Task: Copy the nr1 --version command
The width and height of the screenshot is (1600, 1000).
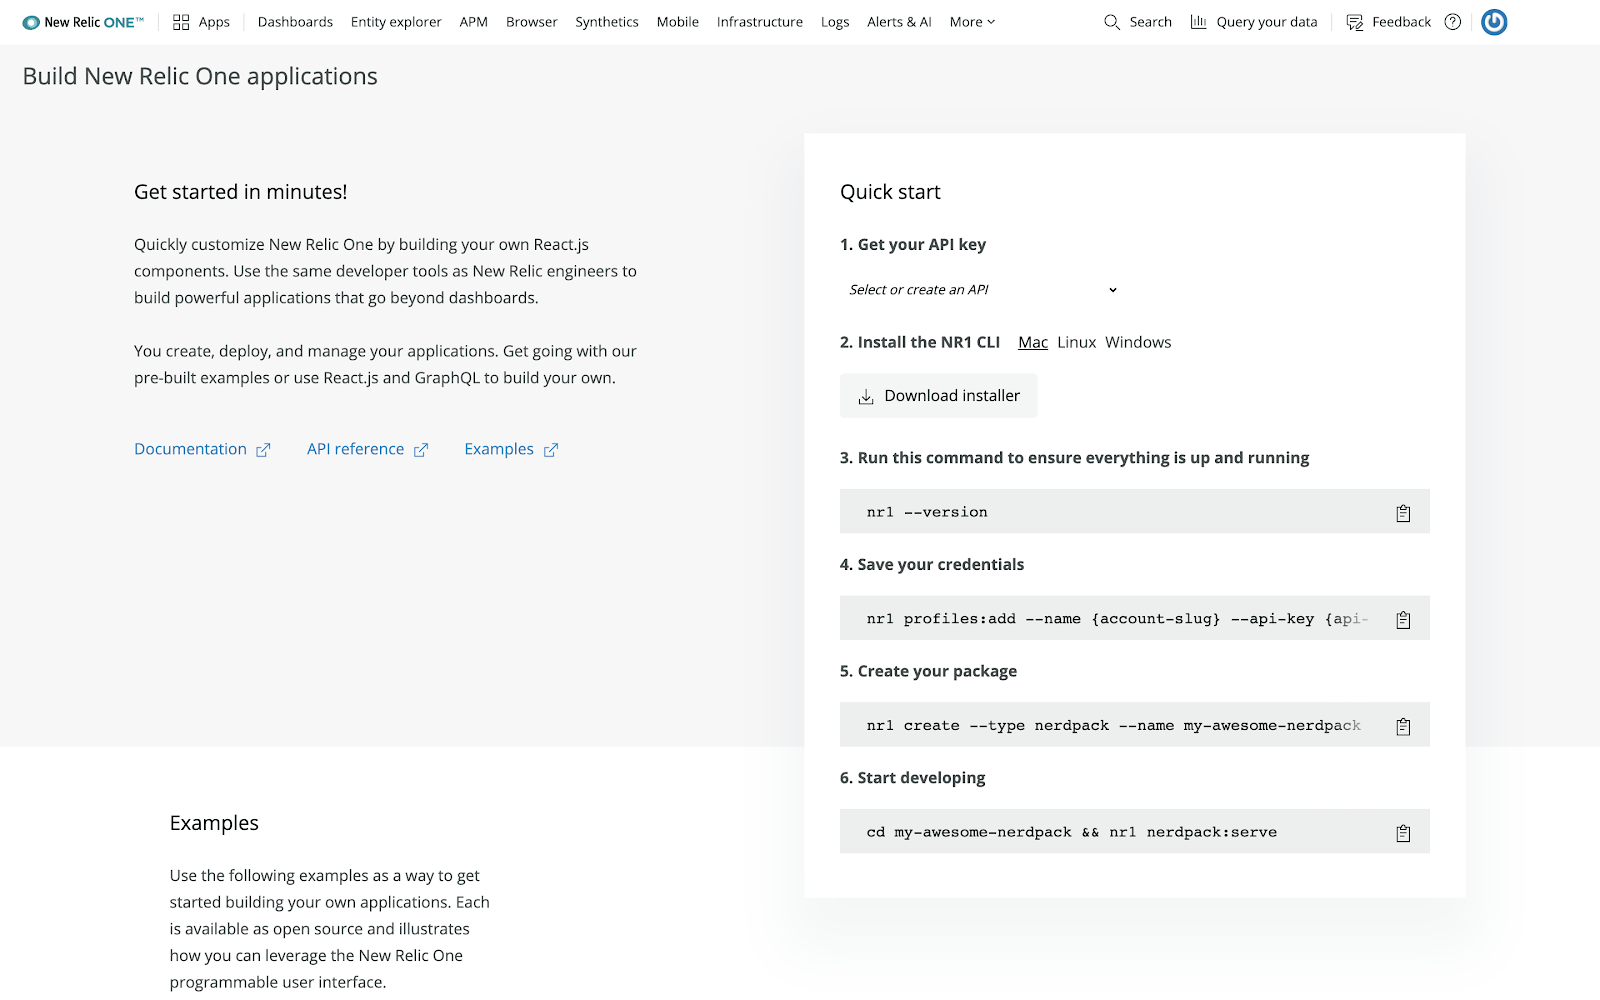Action: pos(1402,512)
